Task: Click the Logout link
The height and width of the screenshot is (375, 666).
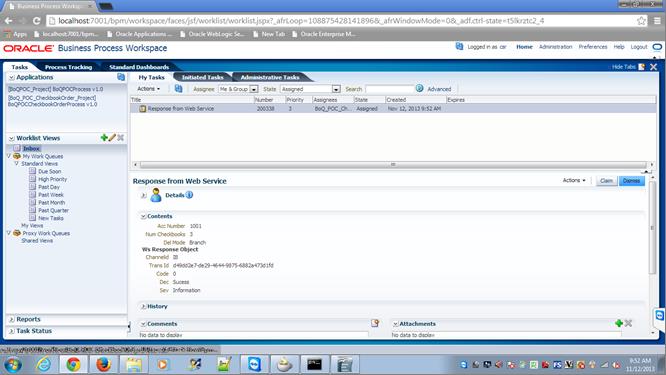Action: (639, 47)
